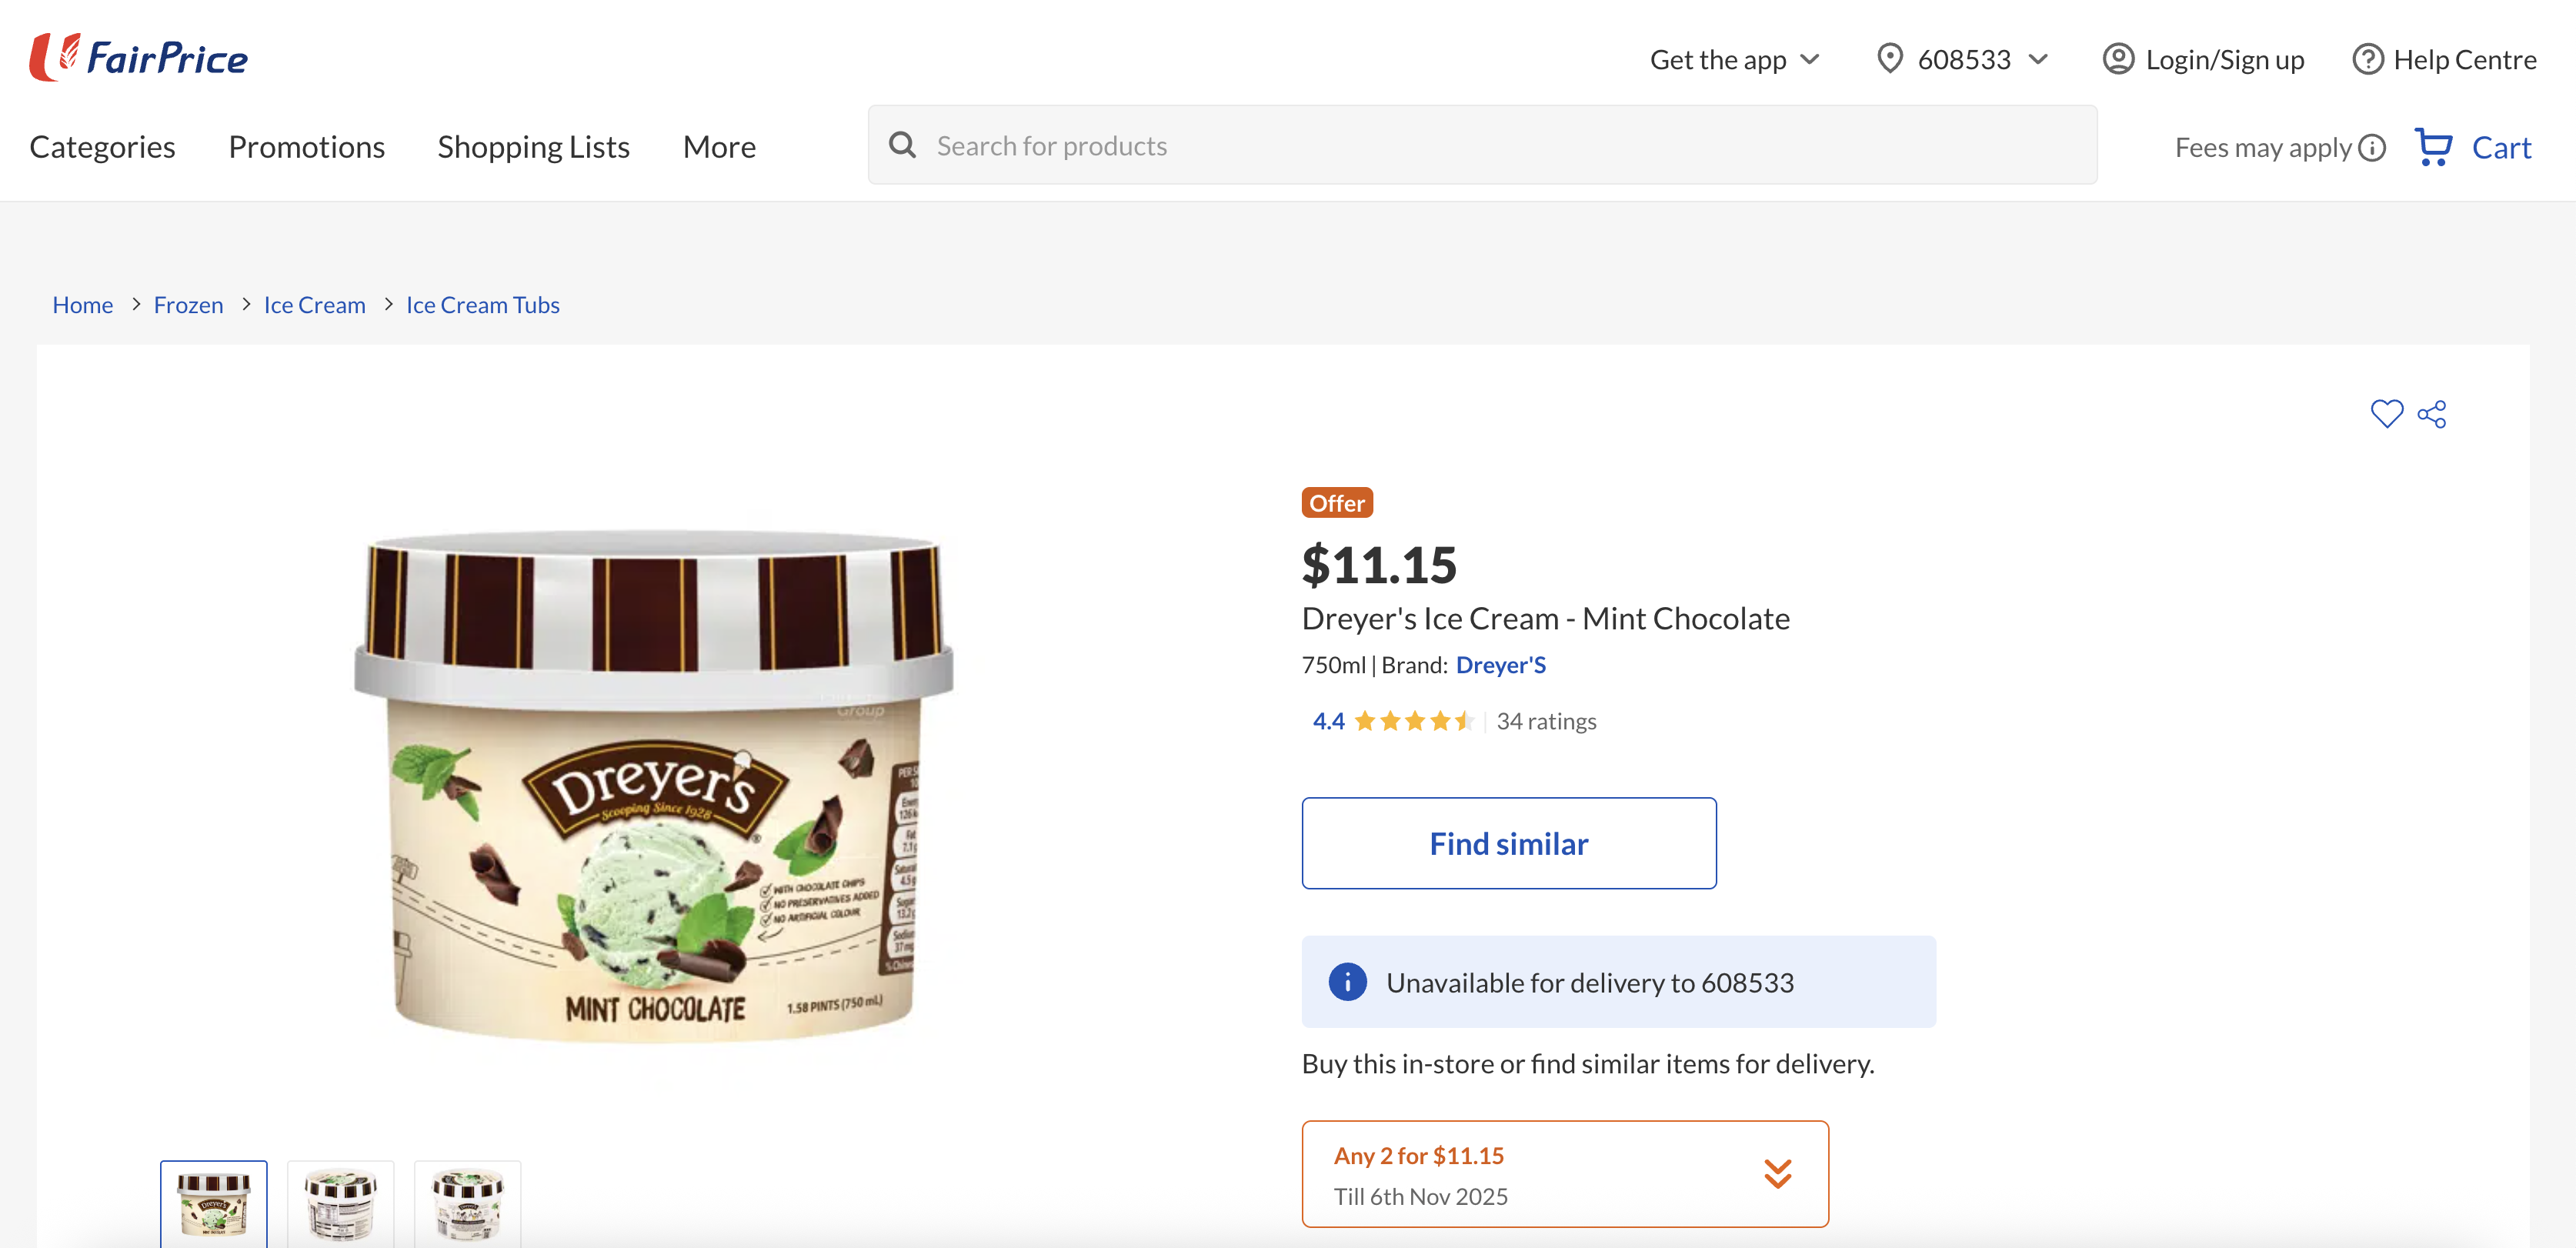The image size is (2576, 1248).
Task: Open the Dreyer'S brand link
Action: click(x=1500, y=664)
